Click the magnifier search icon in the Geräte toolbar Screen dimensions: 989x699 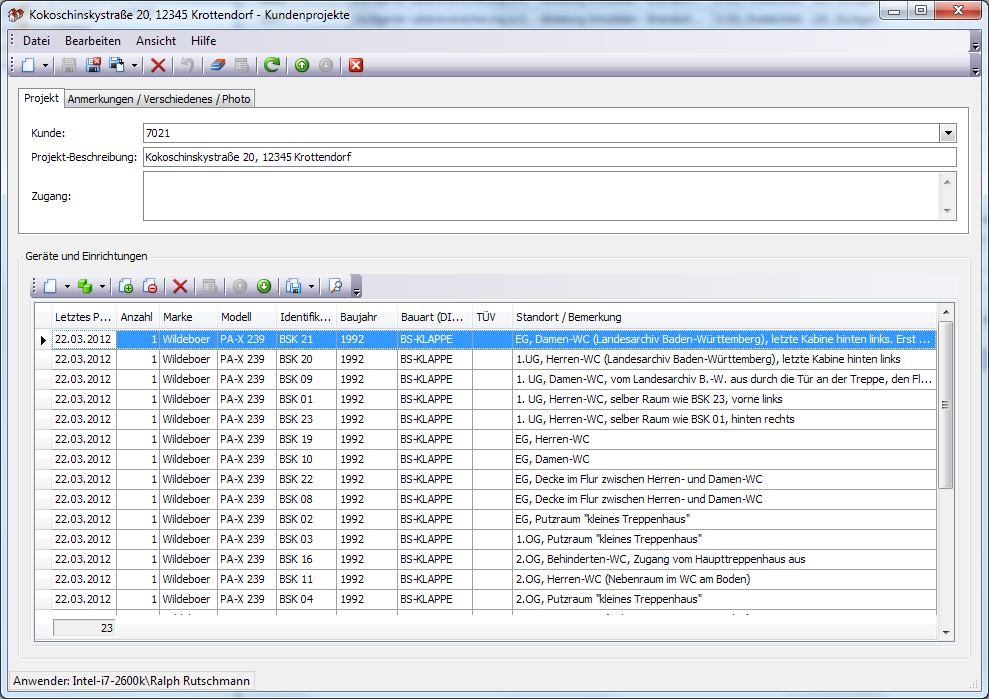click(336, 286)
